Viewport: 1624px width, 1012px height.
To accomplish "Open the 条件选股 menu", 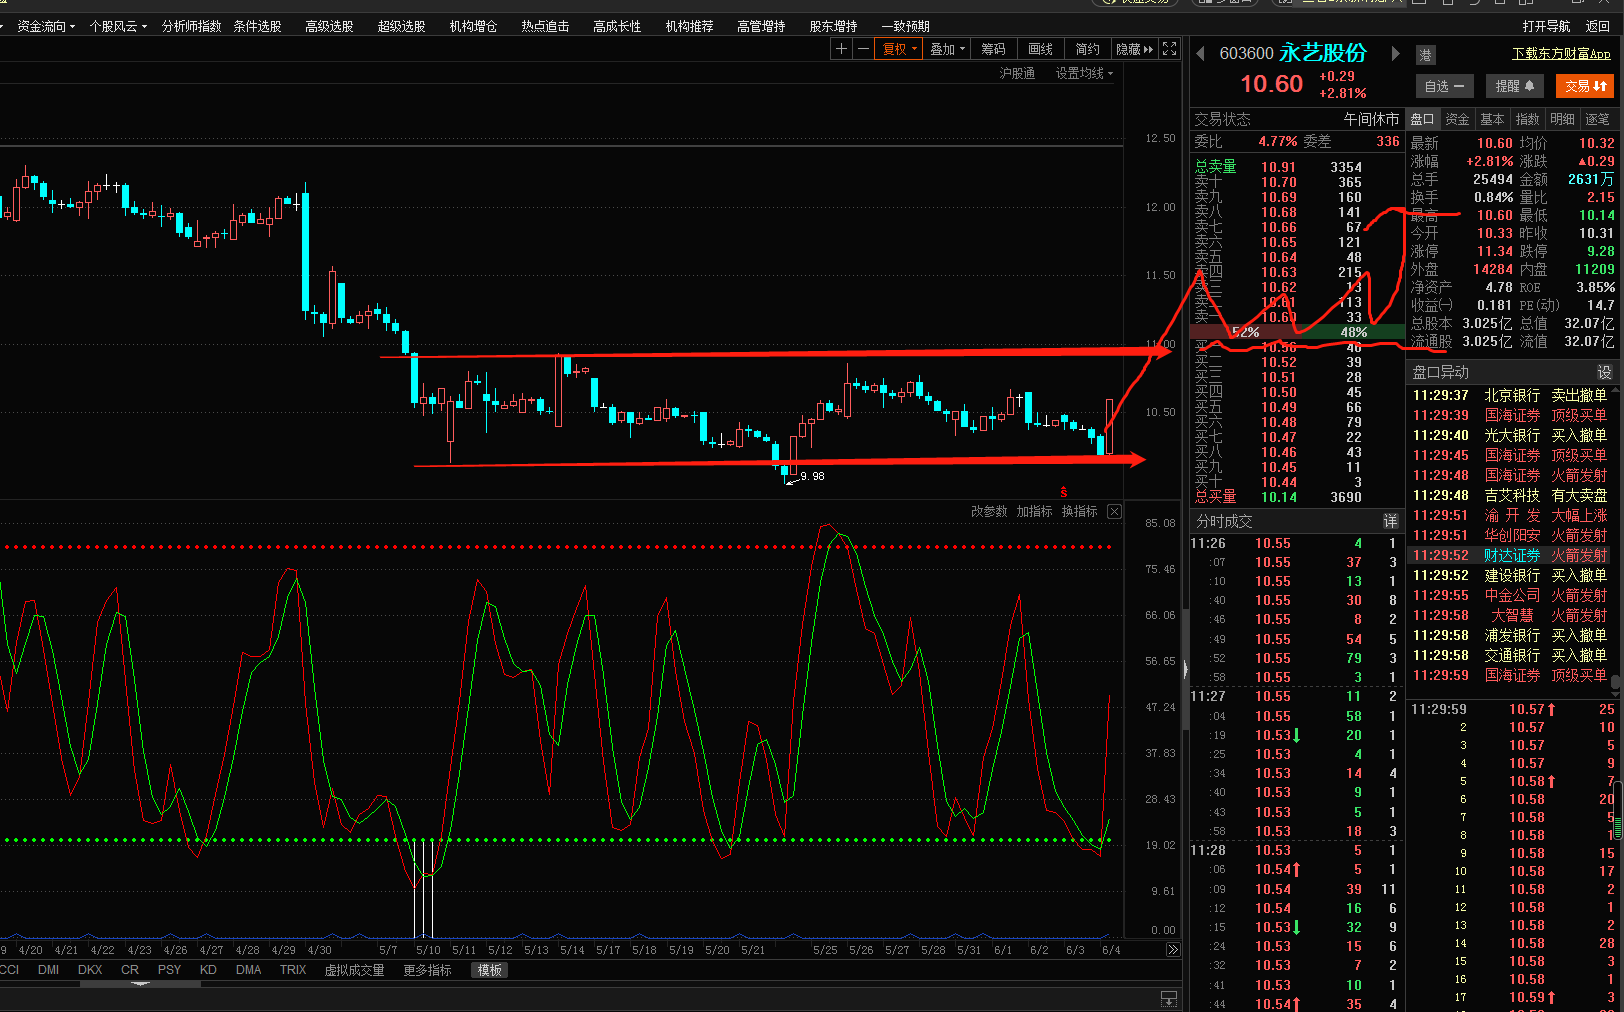I will coord(257,26).
